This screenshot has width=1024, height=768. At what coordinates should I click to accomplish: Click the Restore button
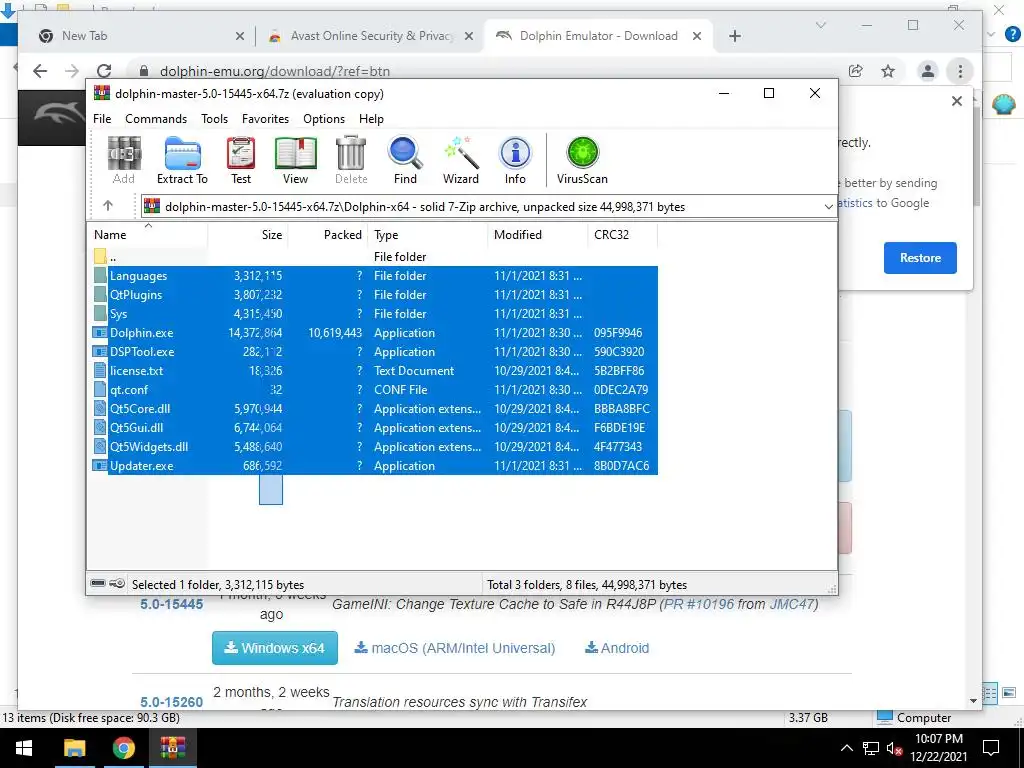[920, 257]
